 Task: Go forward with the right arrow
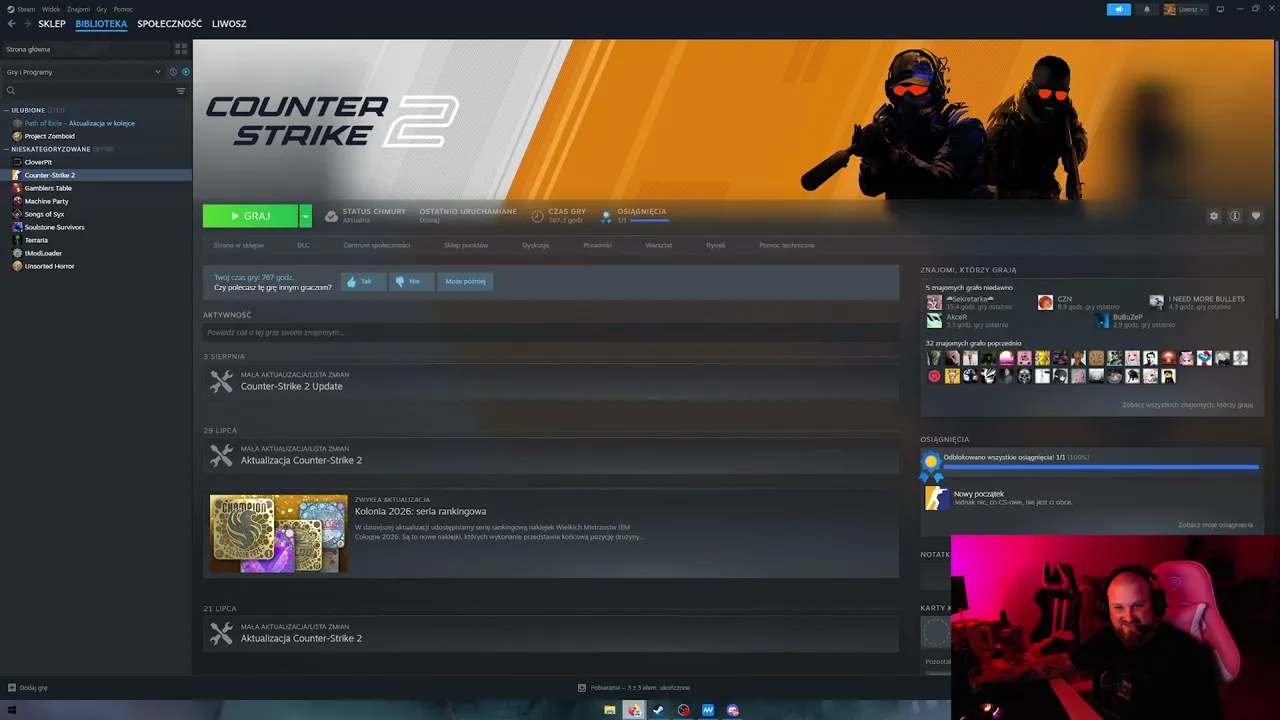pyautogui.click(x=27, y=24)
